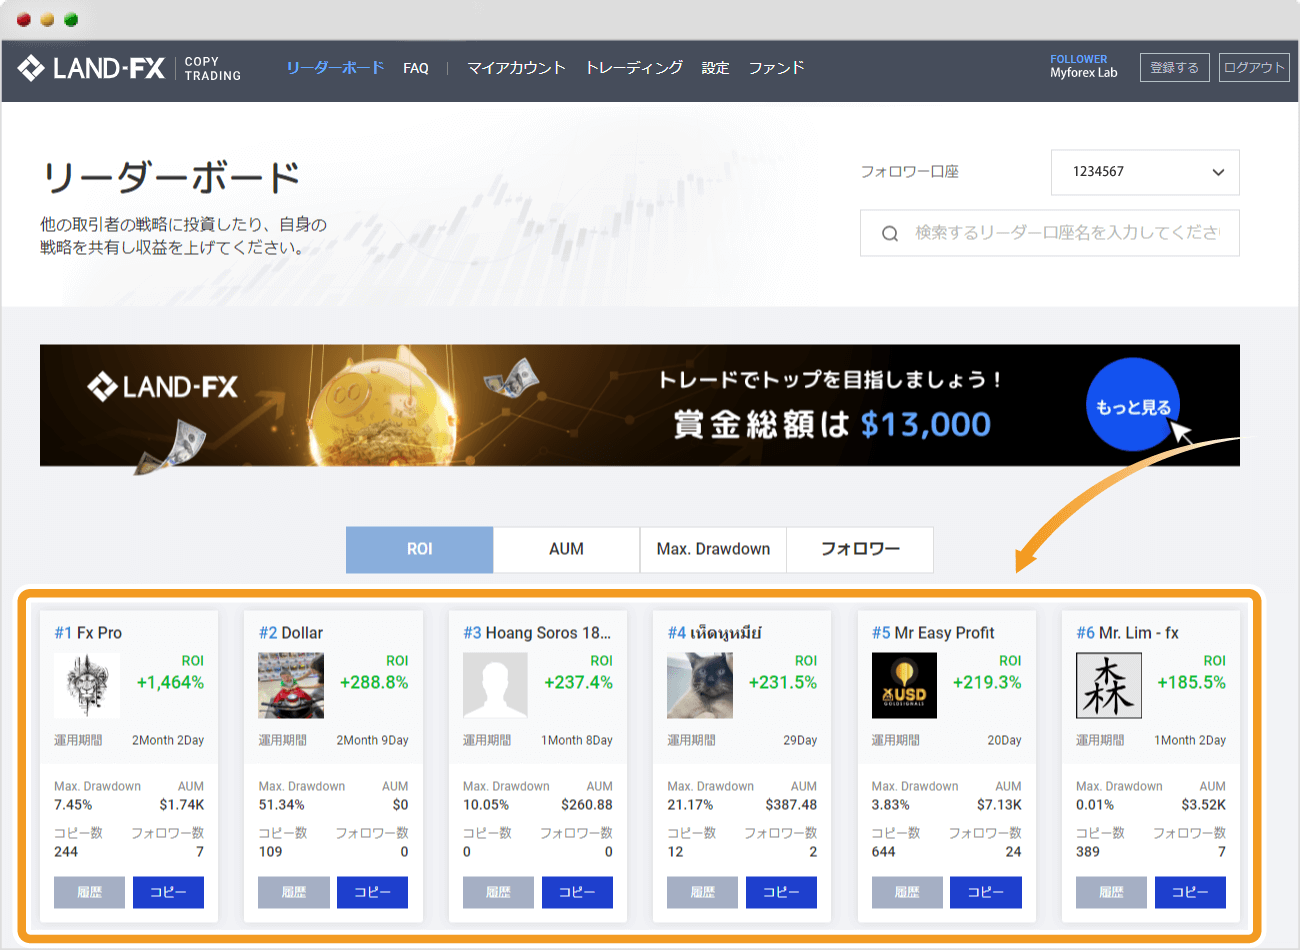Click the $387.48 AUM value

coord(791,805)
